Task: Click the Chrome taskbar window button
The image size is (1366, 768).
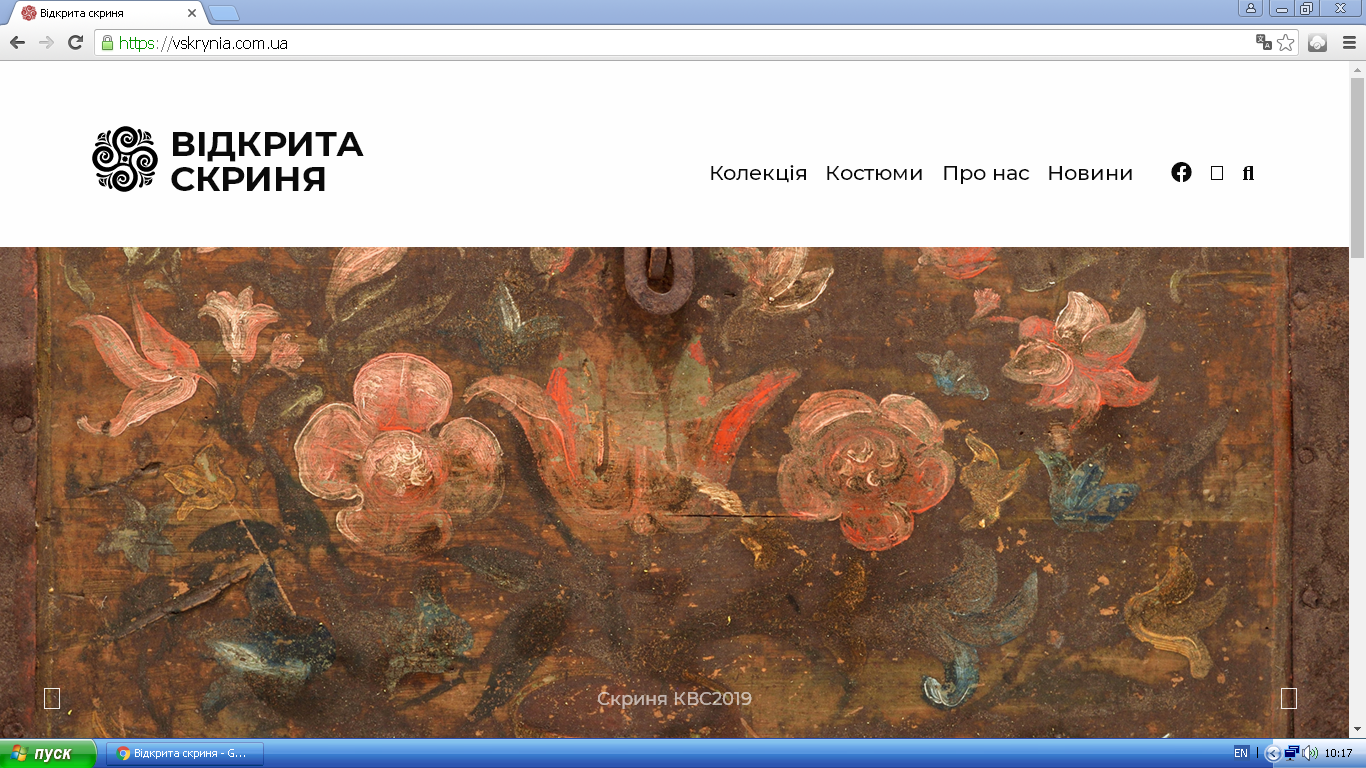Action: (185, 753)
